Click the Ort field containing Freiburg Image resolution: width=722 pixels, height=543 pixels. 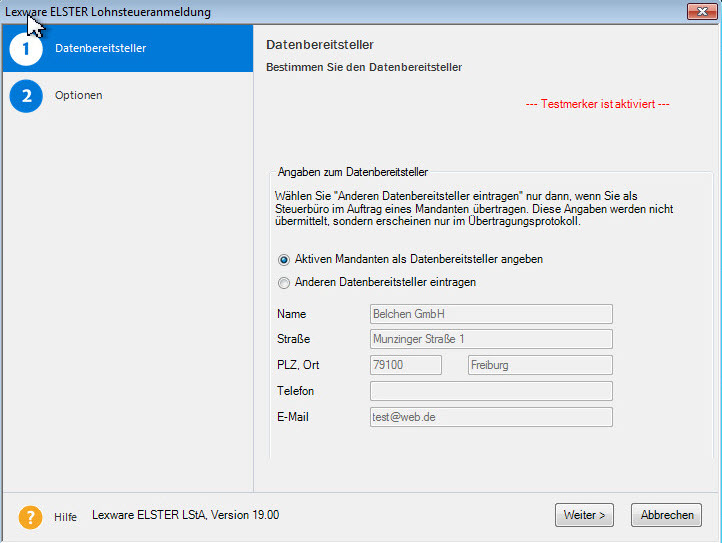coord(540,365)
